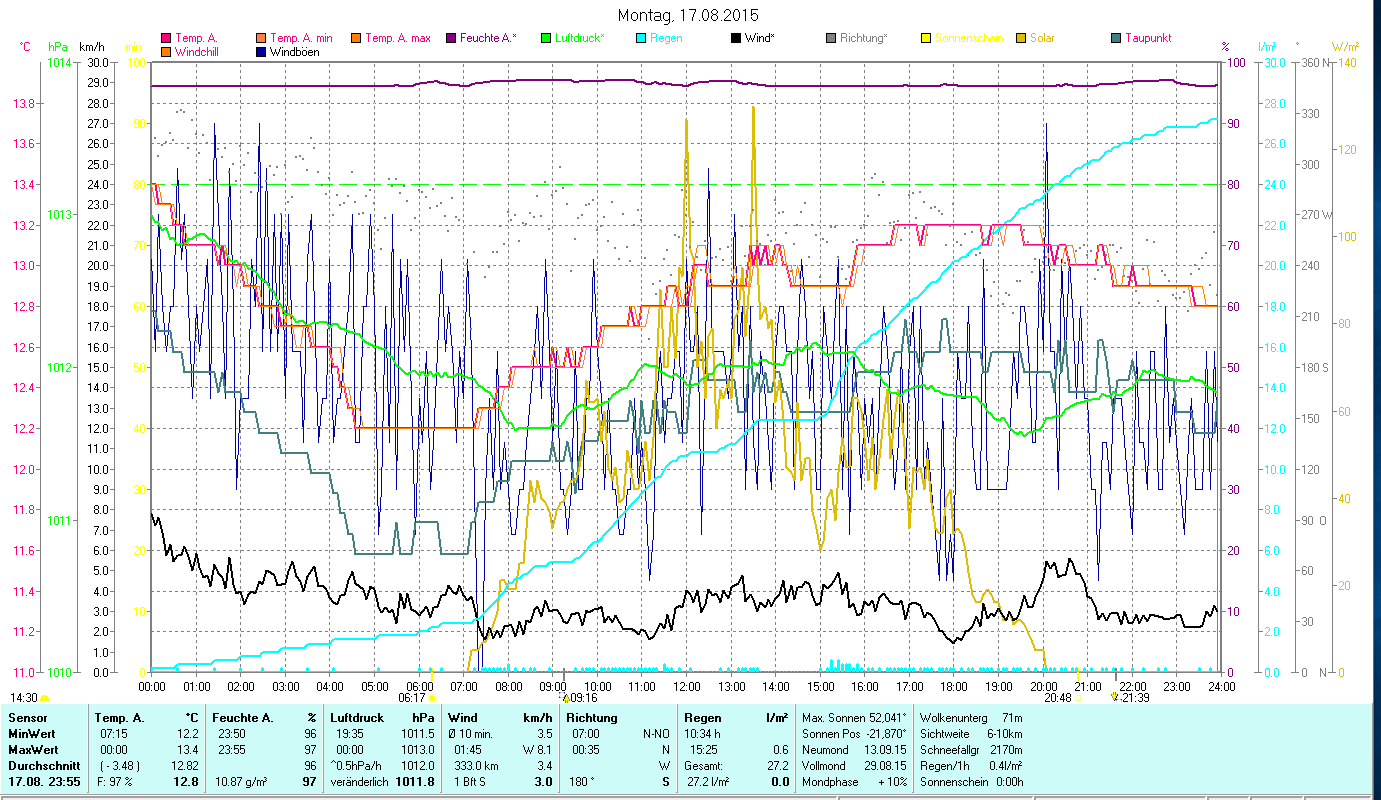Click the dark blue Windböen legend swatch
Image resolution: width=1381 pixels, height=800 pixels.
pos(261,52)
